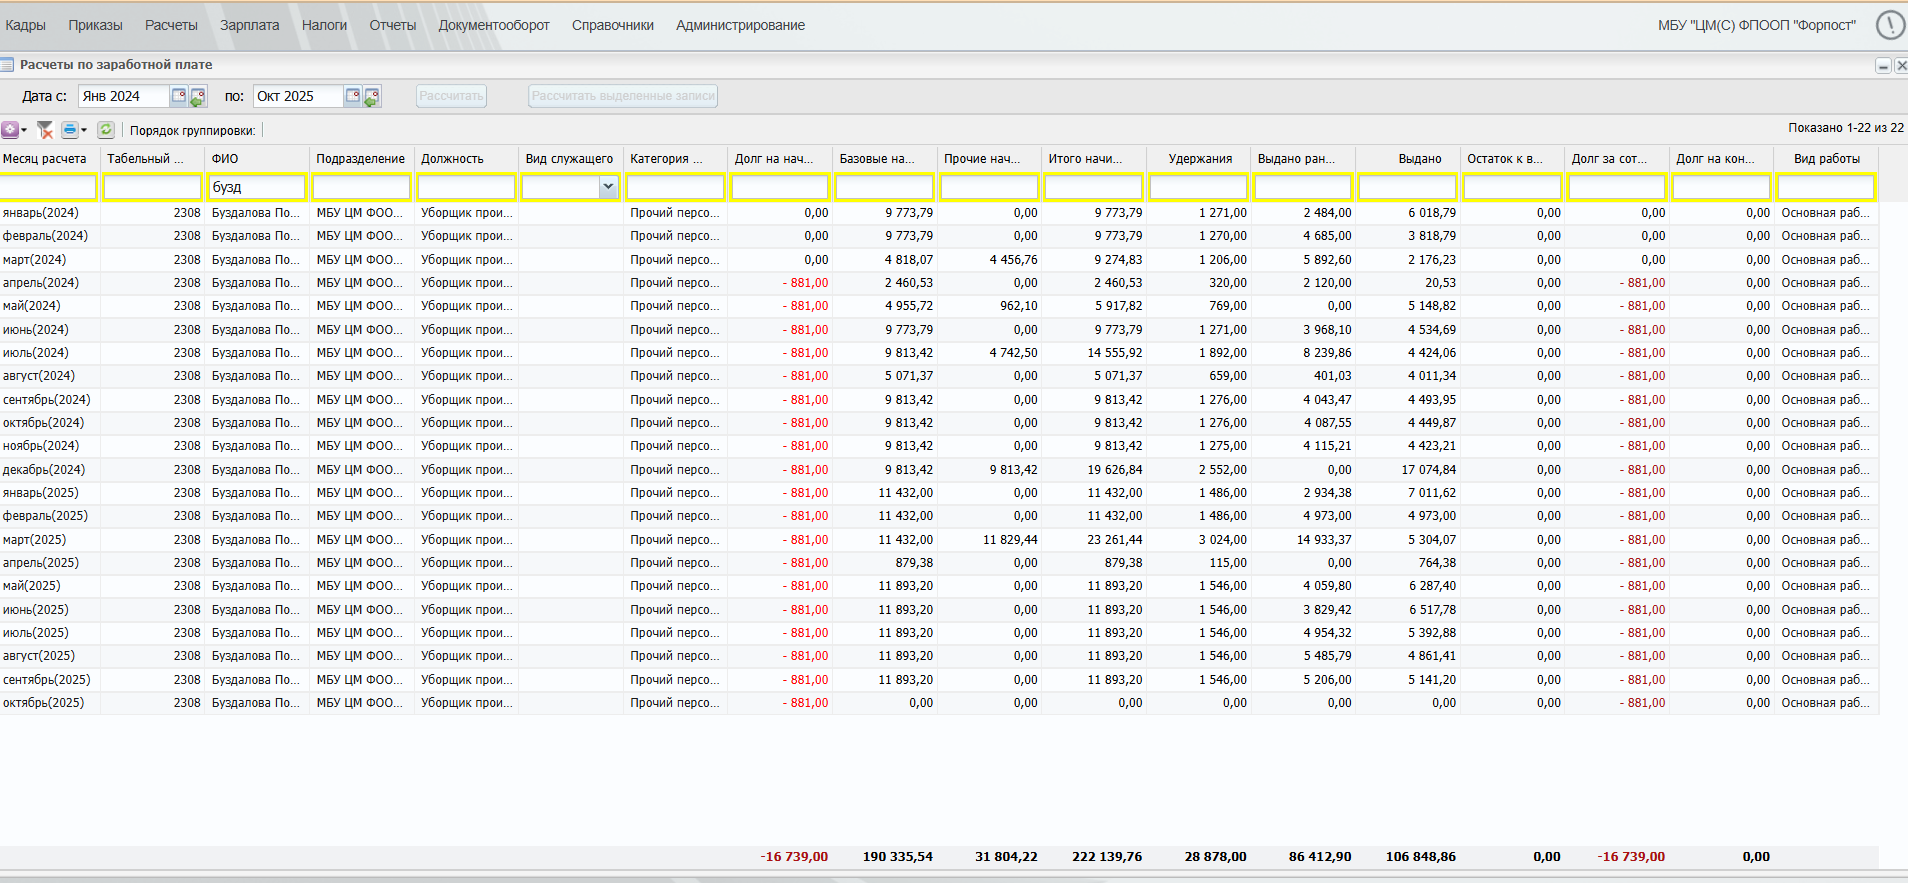Click the green arrow beside end date
Screen dimensions: 1908x883
coord(372,97)
